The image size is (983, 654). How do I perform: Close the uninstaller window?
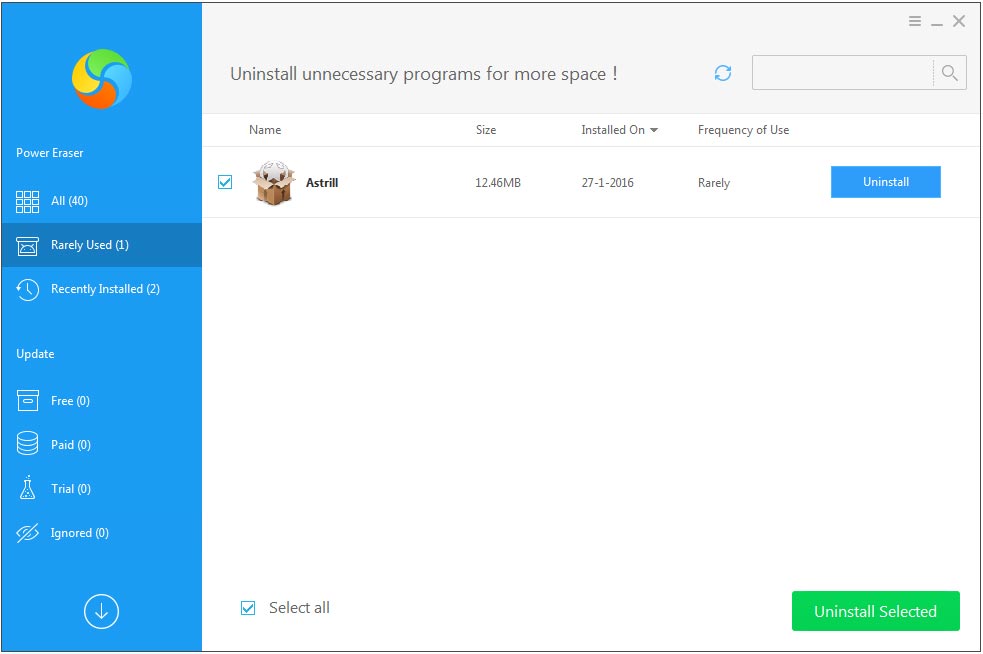[959, 21]
